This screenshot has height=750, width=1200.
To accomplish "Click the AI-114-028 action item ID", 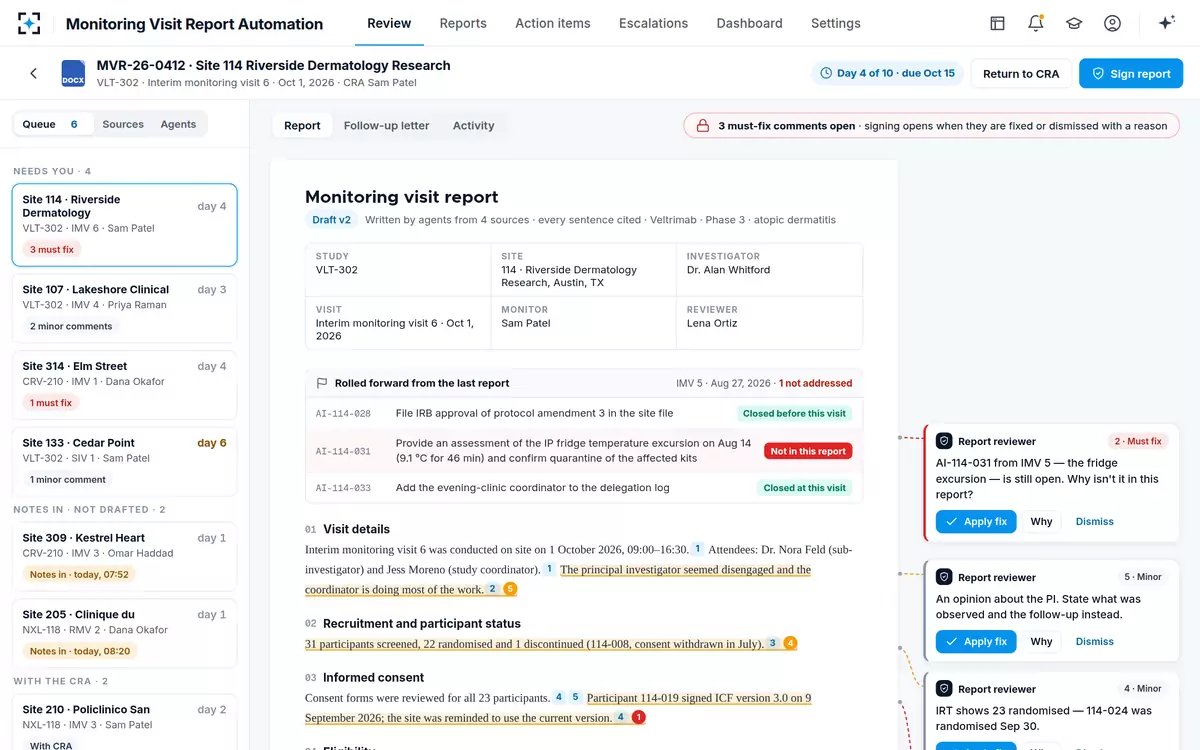I will tap(343, 413).
